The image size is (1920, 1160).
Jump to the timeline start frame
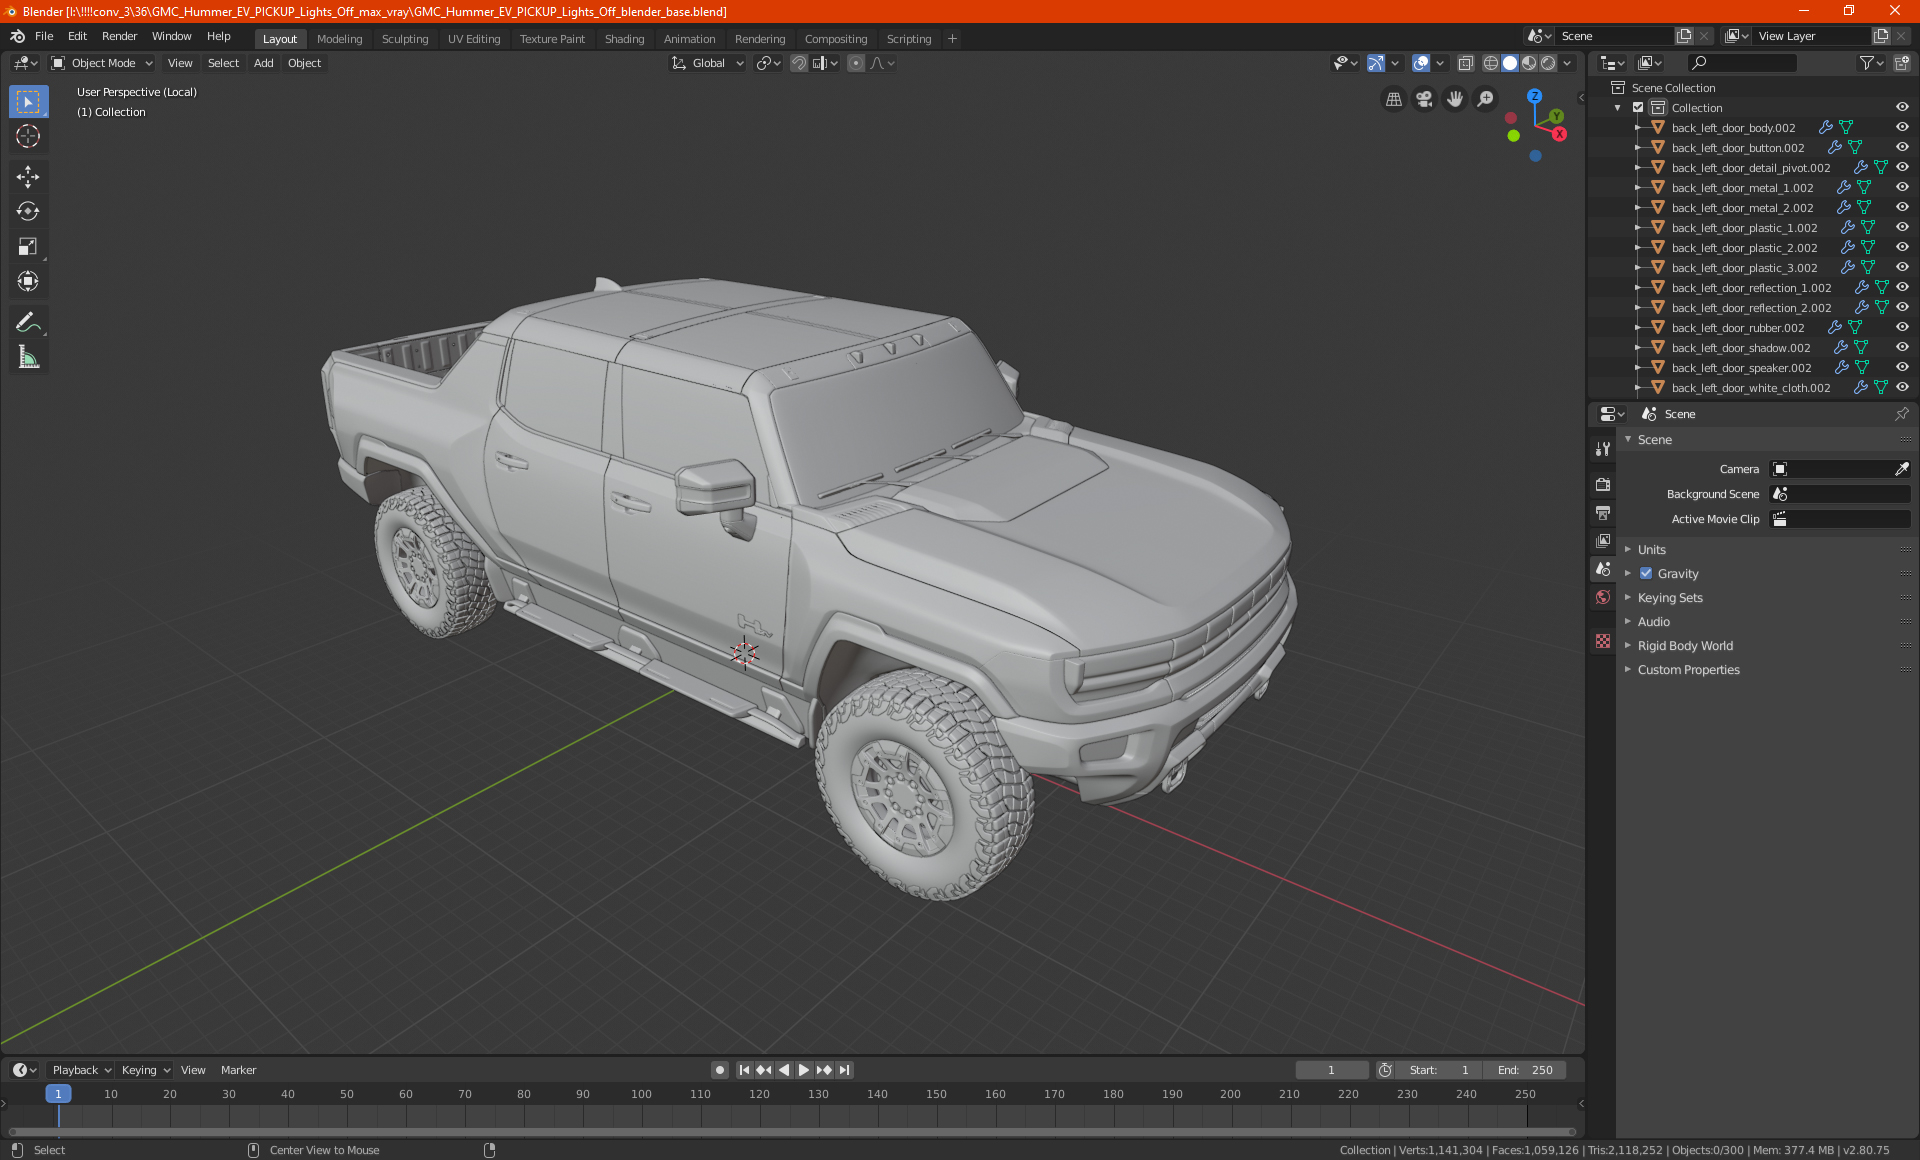click(744, 1070)
